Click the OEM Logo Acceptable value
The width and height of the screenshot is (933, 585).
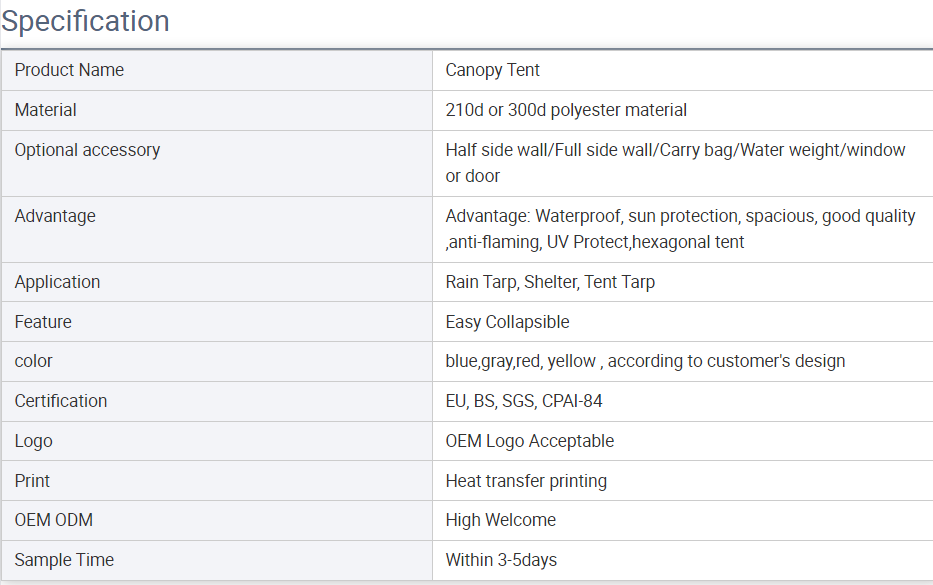pos(530,441)
